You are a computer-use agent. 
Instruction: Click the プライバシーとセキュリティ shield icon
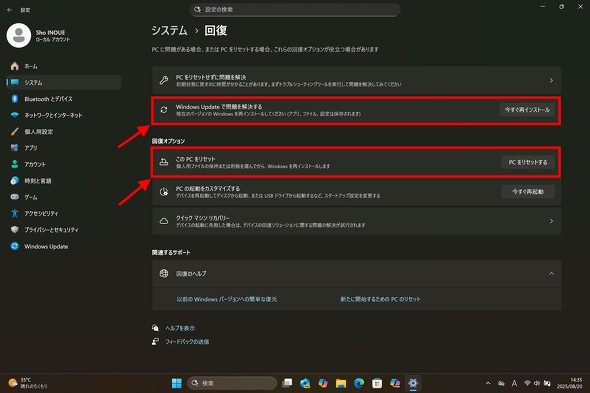15,230
